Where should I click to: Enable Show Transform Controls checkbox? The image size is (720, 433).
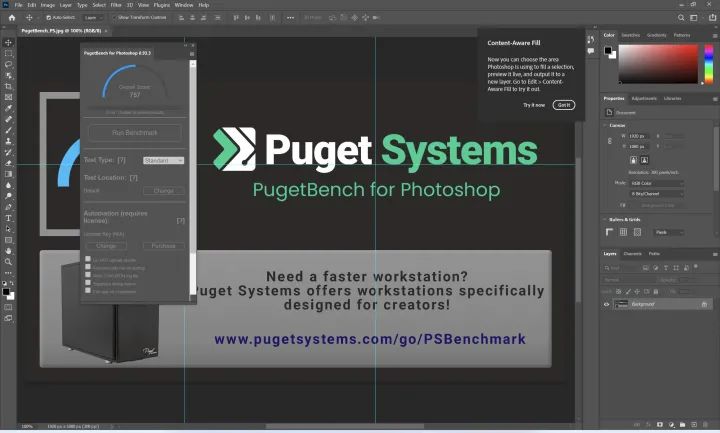[x=115, y=17]
